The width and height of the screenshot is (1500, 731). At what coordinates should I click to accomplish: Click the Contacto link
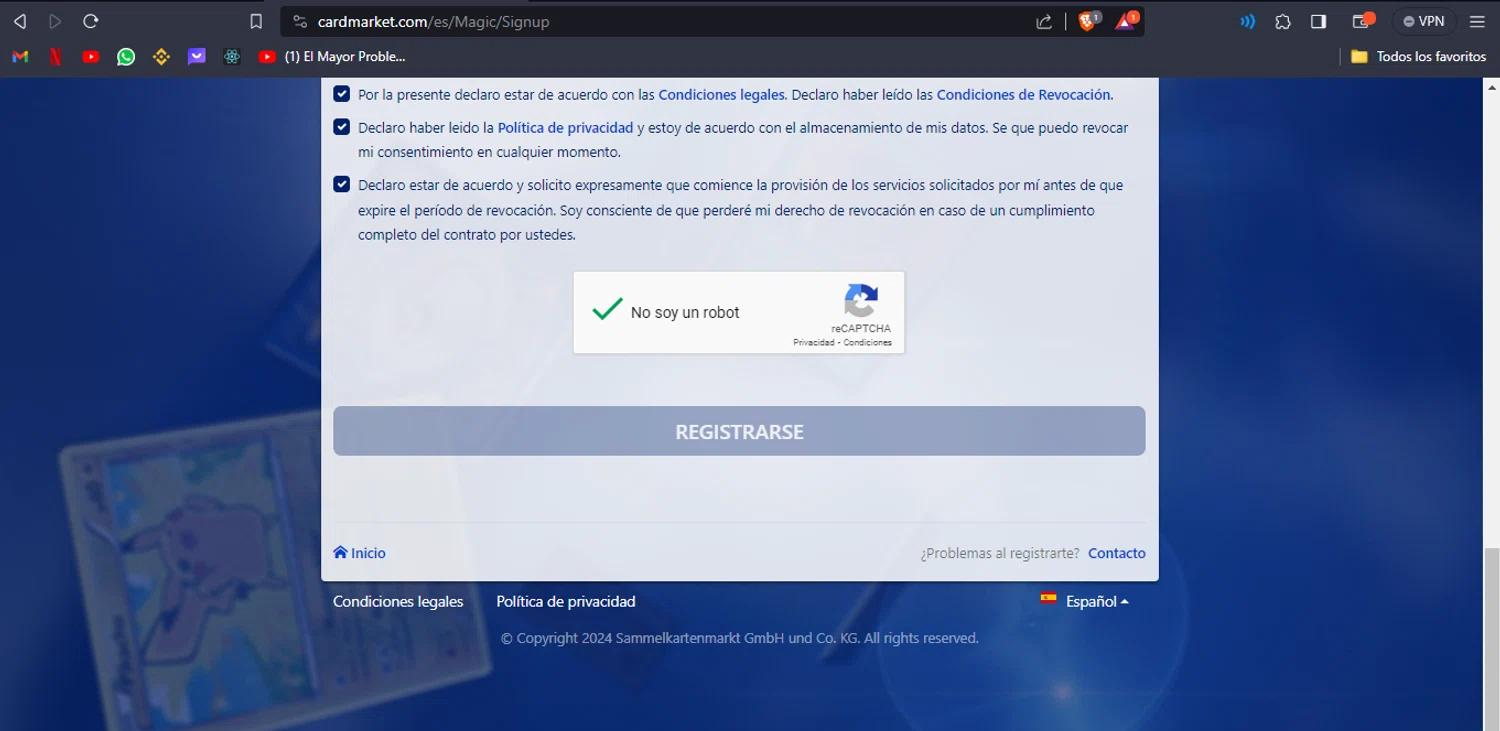(1117, 553)
